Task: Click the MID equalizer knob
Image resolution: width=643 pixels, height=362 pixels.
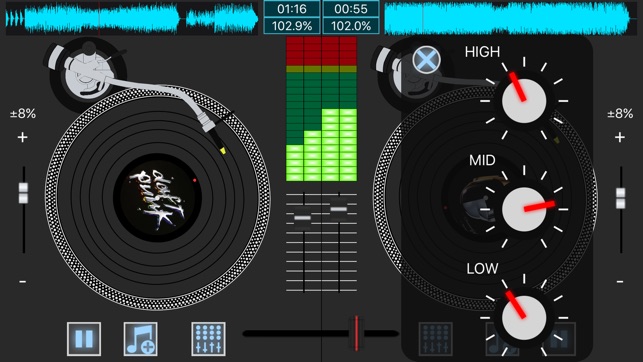Action: click(524, 209)
